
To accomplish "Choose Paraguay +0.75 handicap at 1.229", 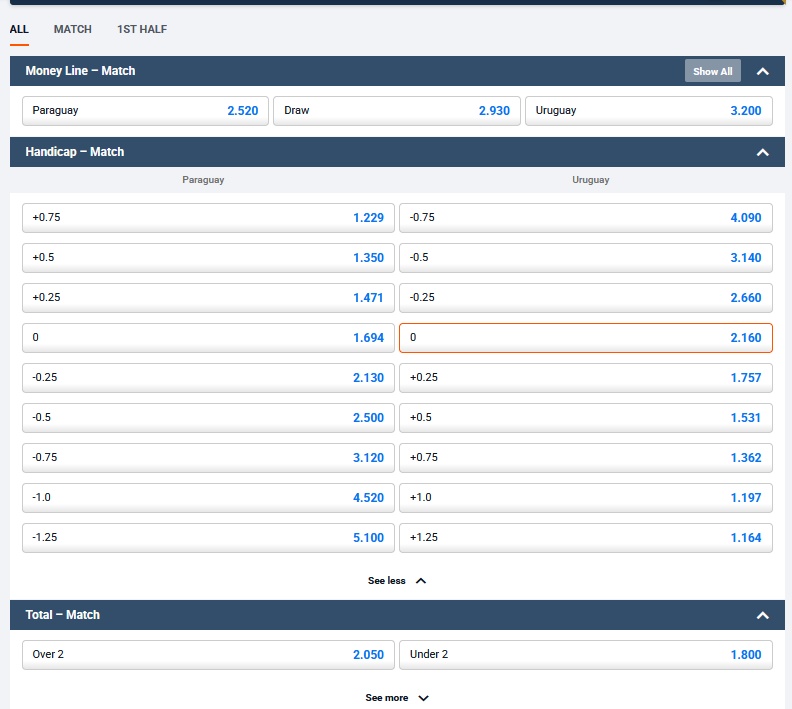I will click(208, 218).
